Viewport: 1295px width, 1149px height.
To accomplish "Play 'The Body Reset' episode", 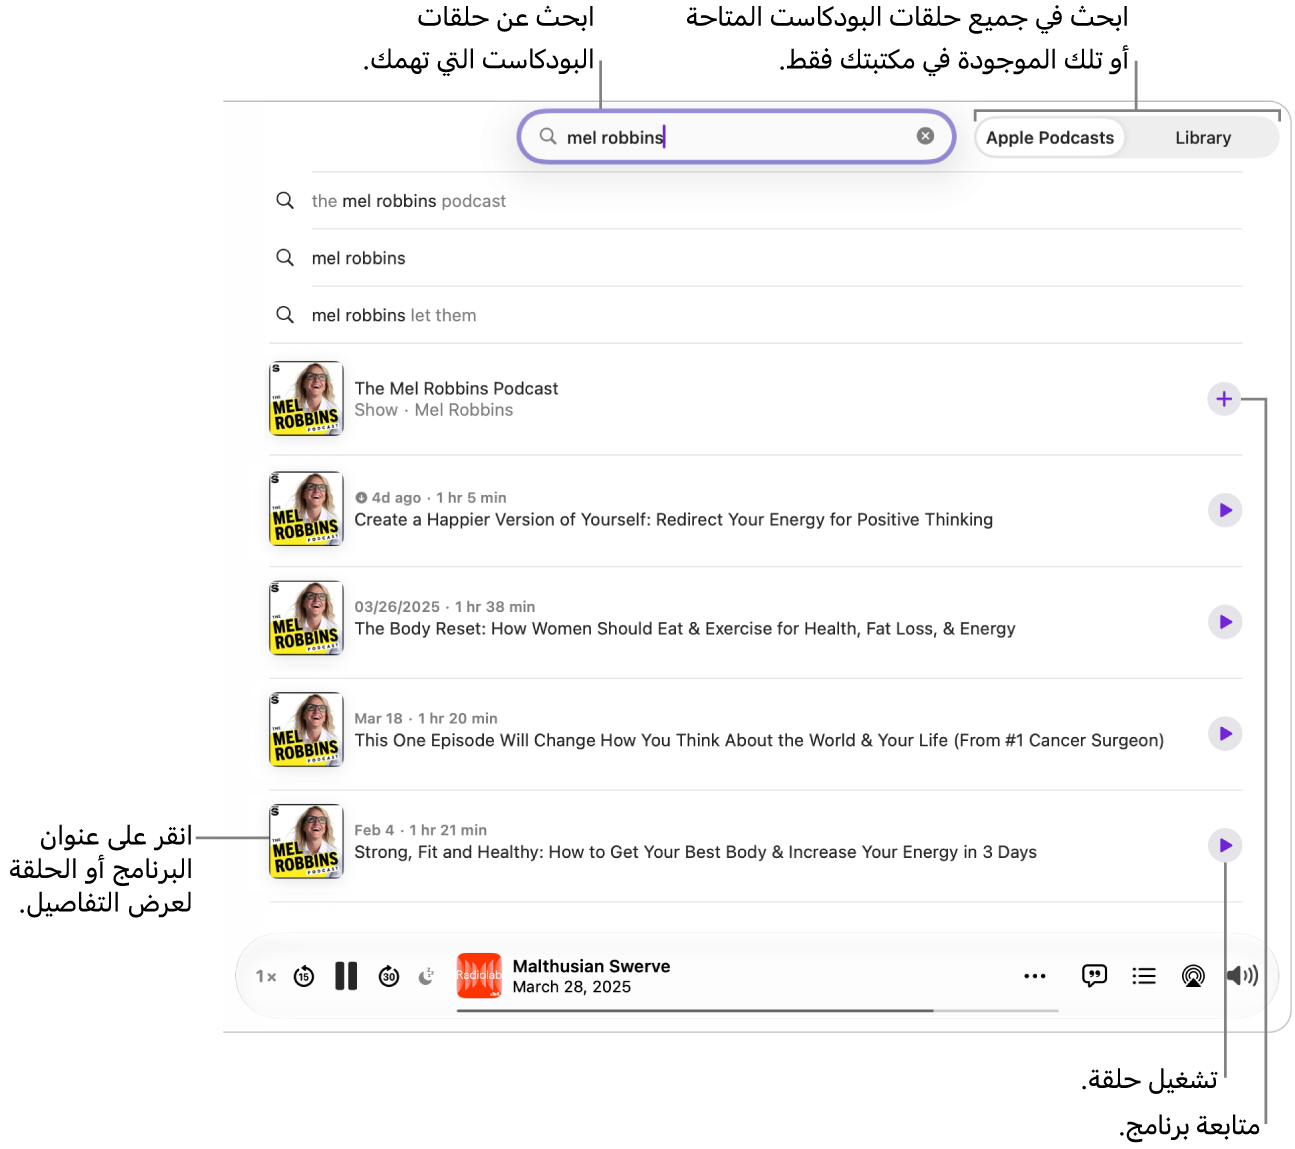I will pyautogui.click(x=1224, y=622).
